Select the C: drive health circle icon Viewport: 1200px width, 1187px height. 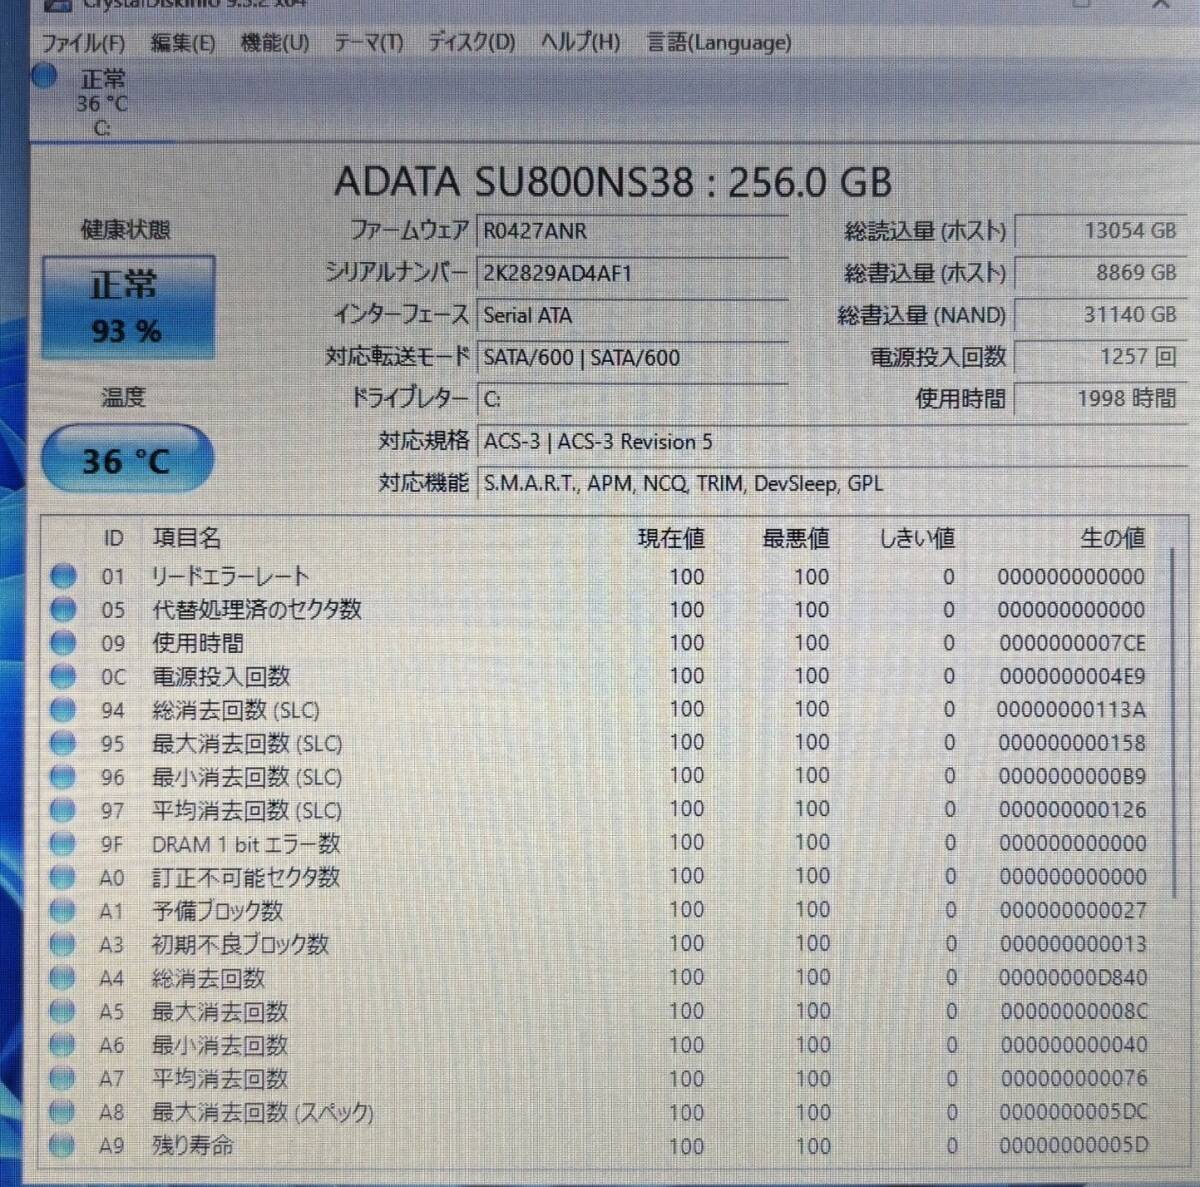point(44,74)
